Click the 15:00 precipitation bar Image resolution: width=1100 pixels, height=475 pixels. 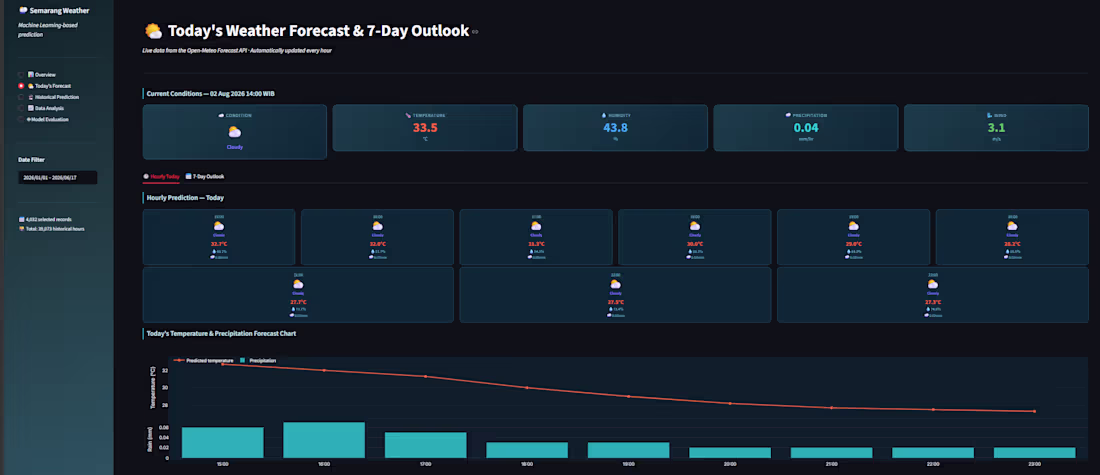click(x=222, y=443)
